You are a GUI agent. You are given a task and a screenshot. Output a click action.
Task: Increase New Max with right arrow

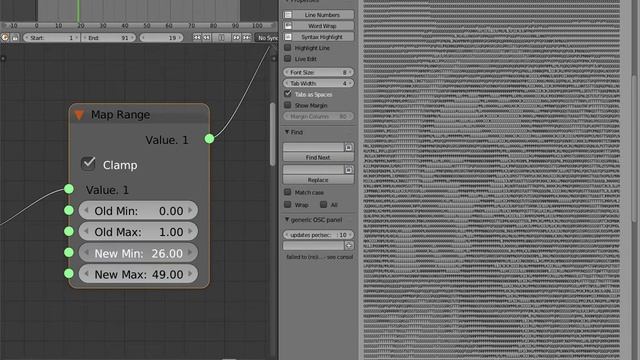(x=190, y=274)
